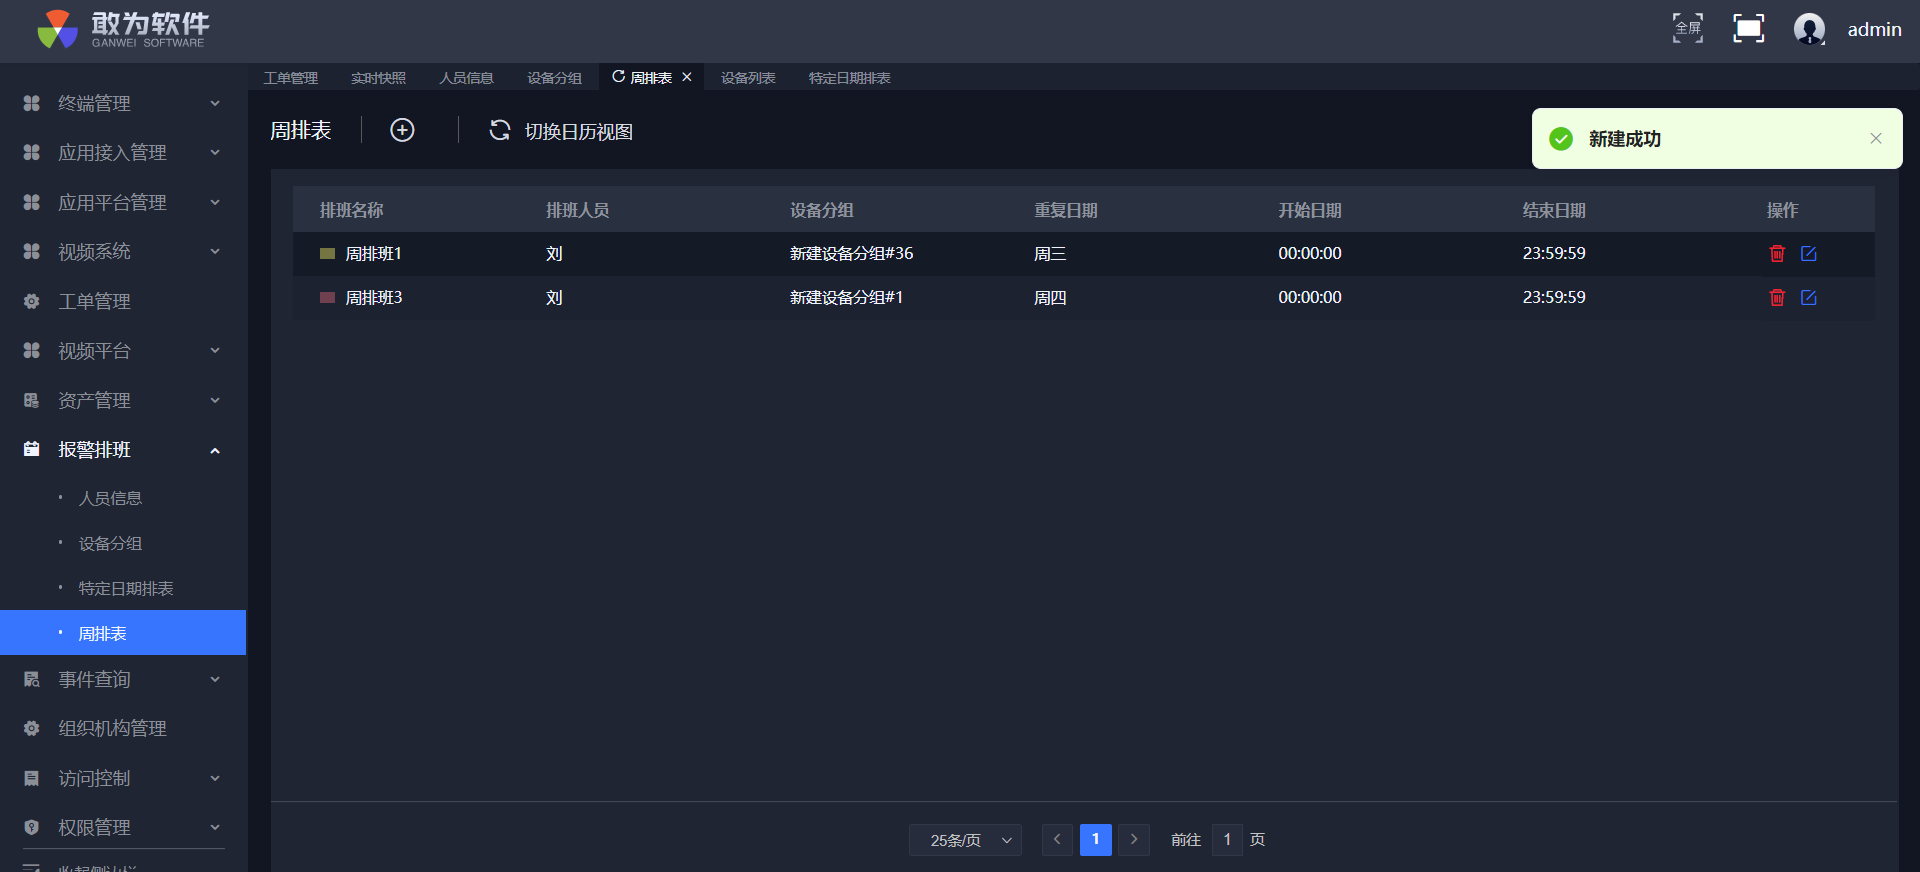Go to next page in pagination

(x=1134, y=840)
